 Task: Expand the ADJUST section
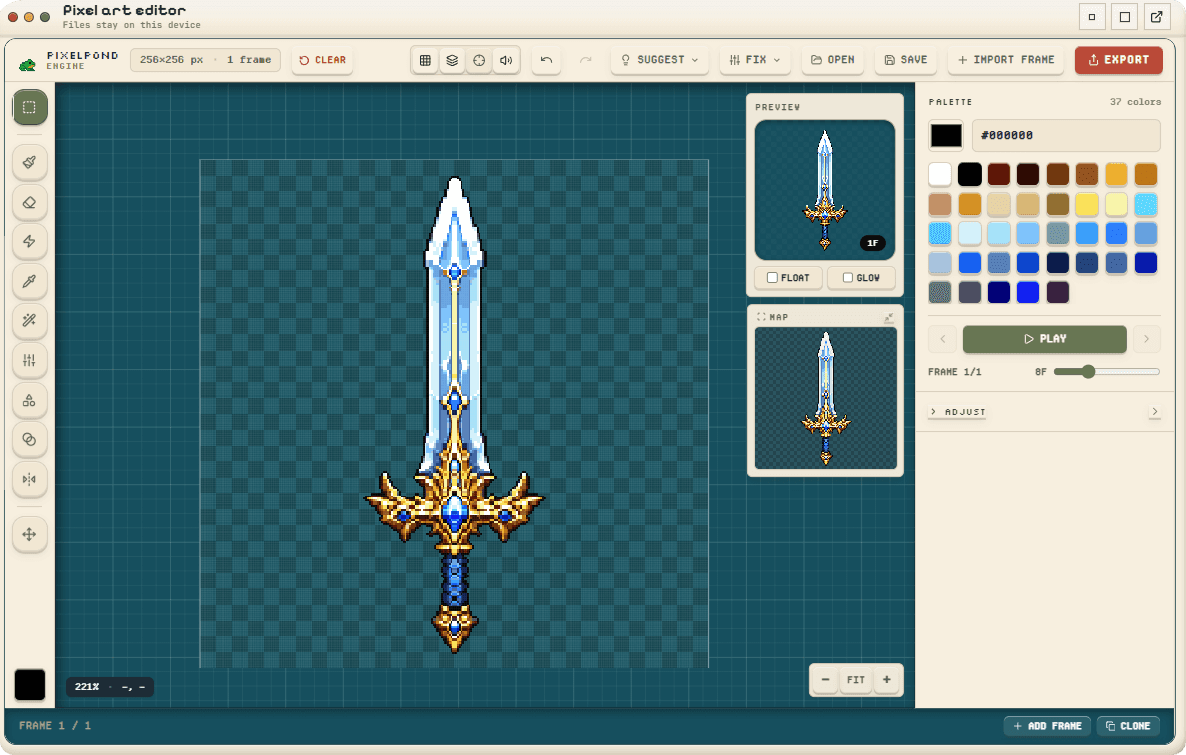[x=958, y=412]
